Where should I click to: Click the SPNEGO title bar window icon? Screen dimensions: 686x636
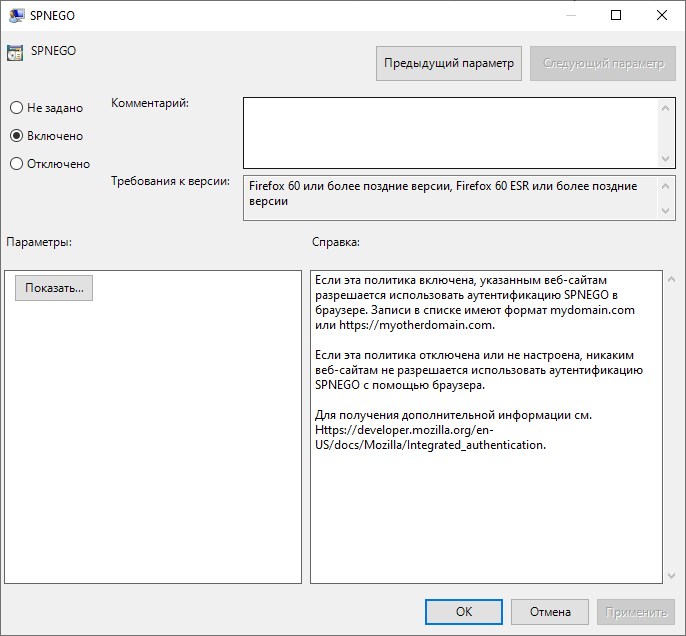[x=16, y=15]
